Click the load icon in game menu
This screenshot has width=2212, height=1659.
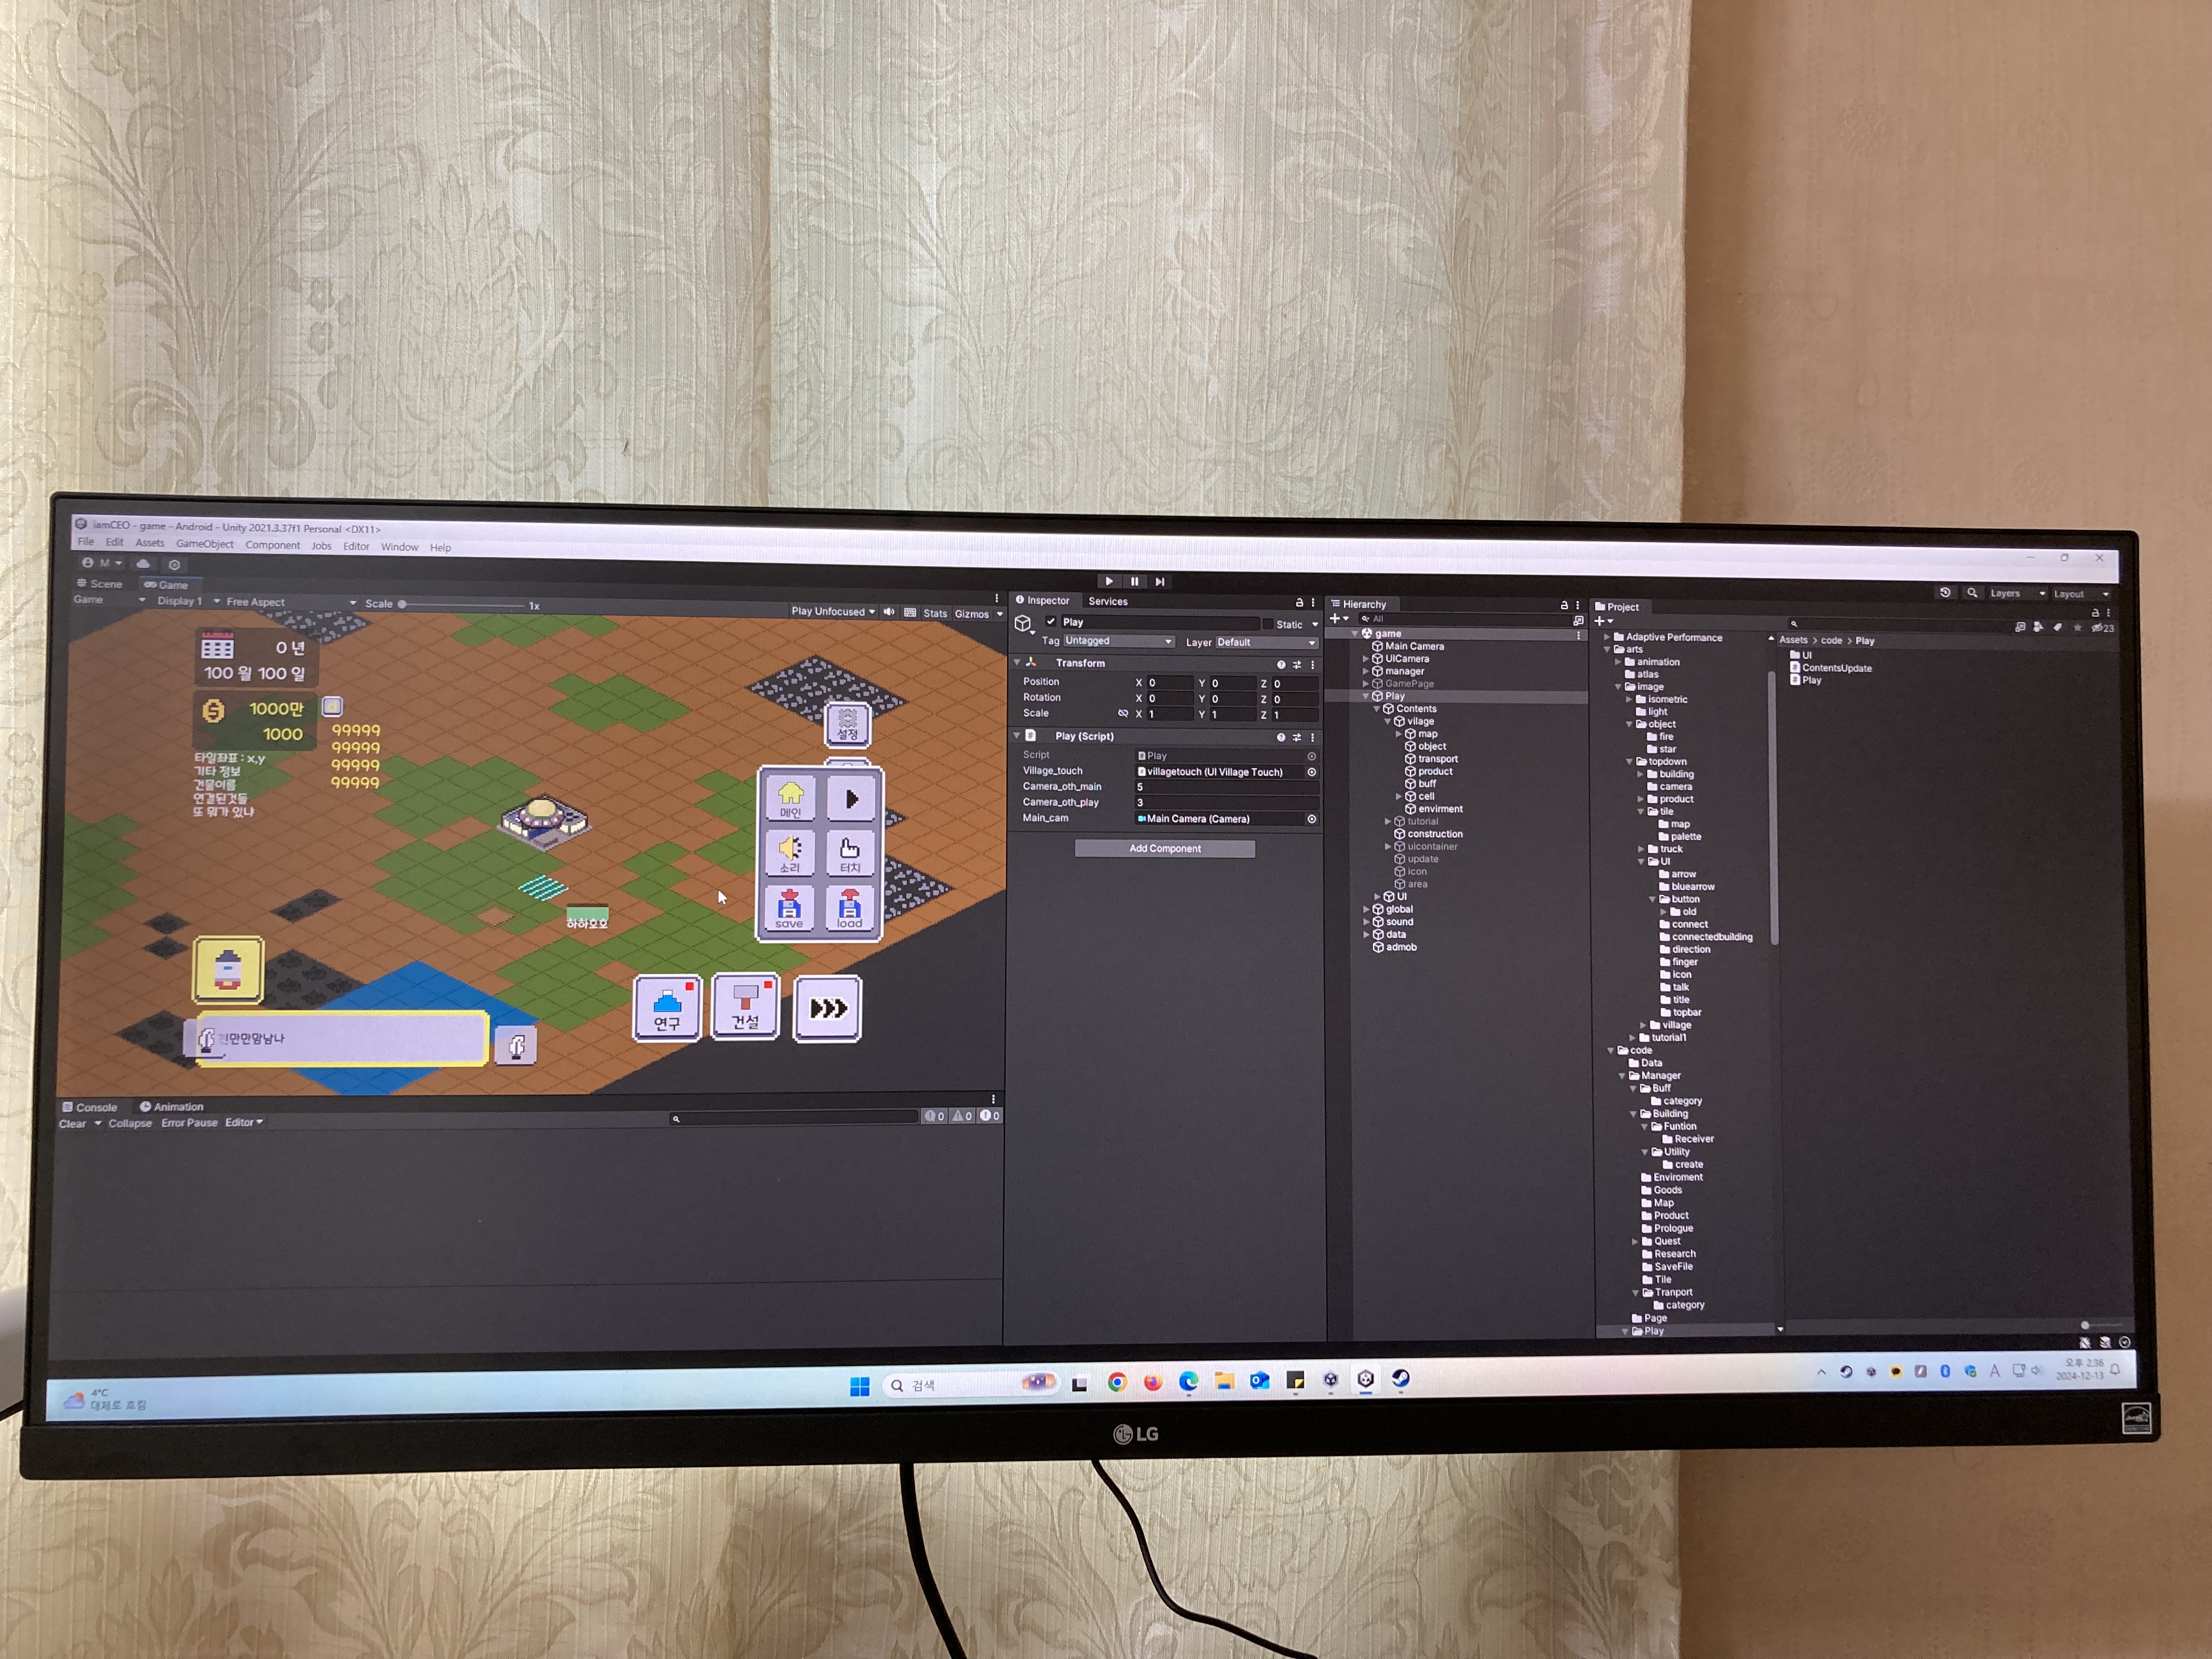tap(849, 908)
